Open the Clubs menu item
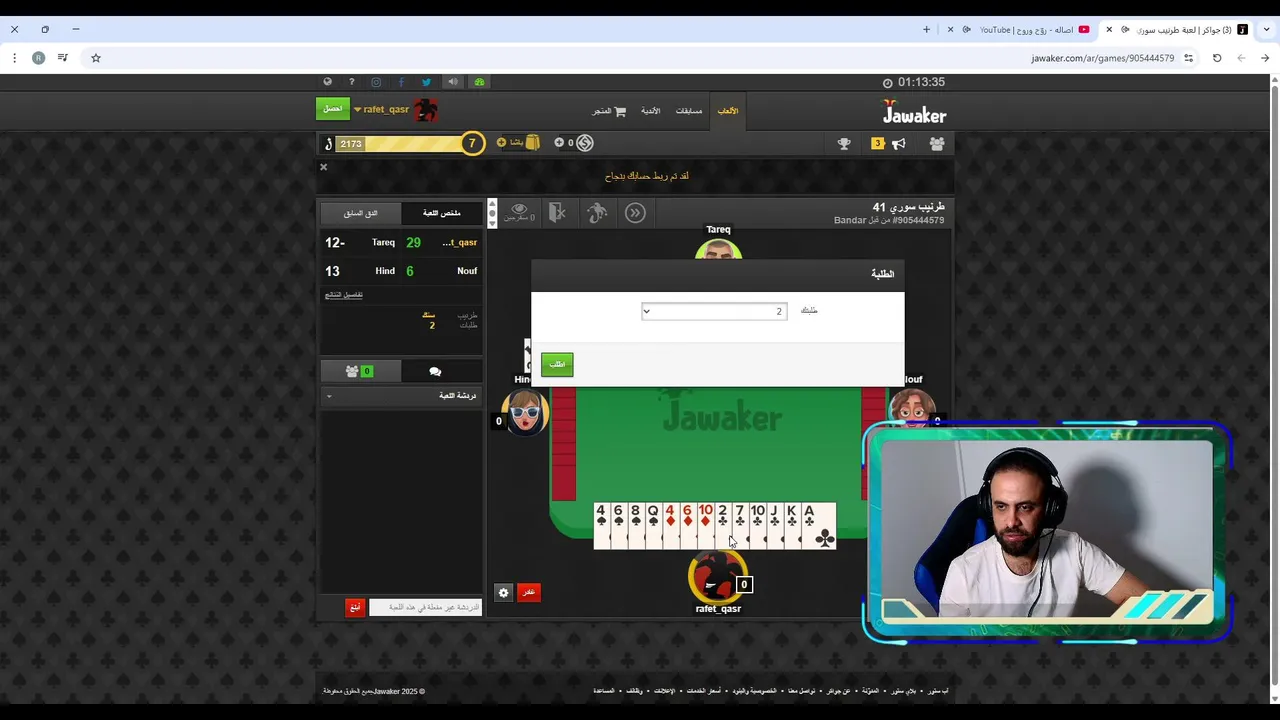This screenshot has width=1280, height=720. 651,111
